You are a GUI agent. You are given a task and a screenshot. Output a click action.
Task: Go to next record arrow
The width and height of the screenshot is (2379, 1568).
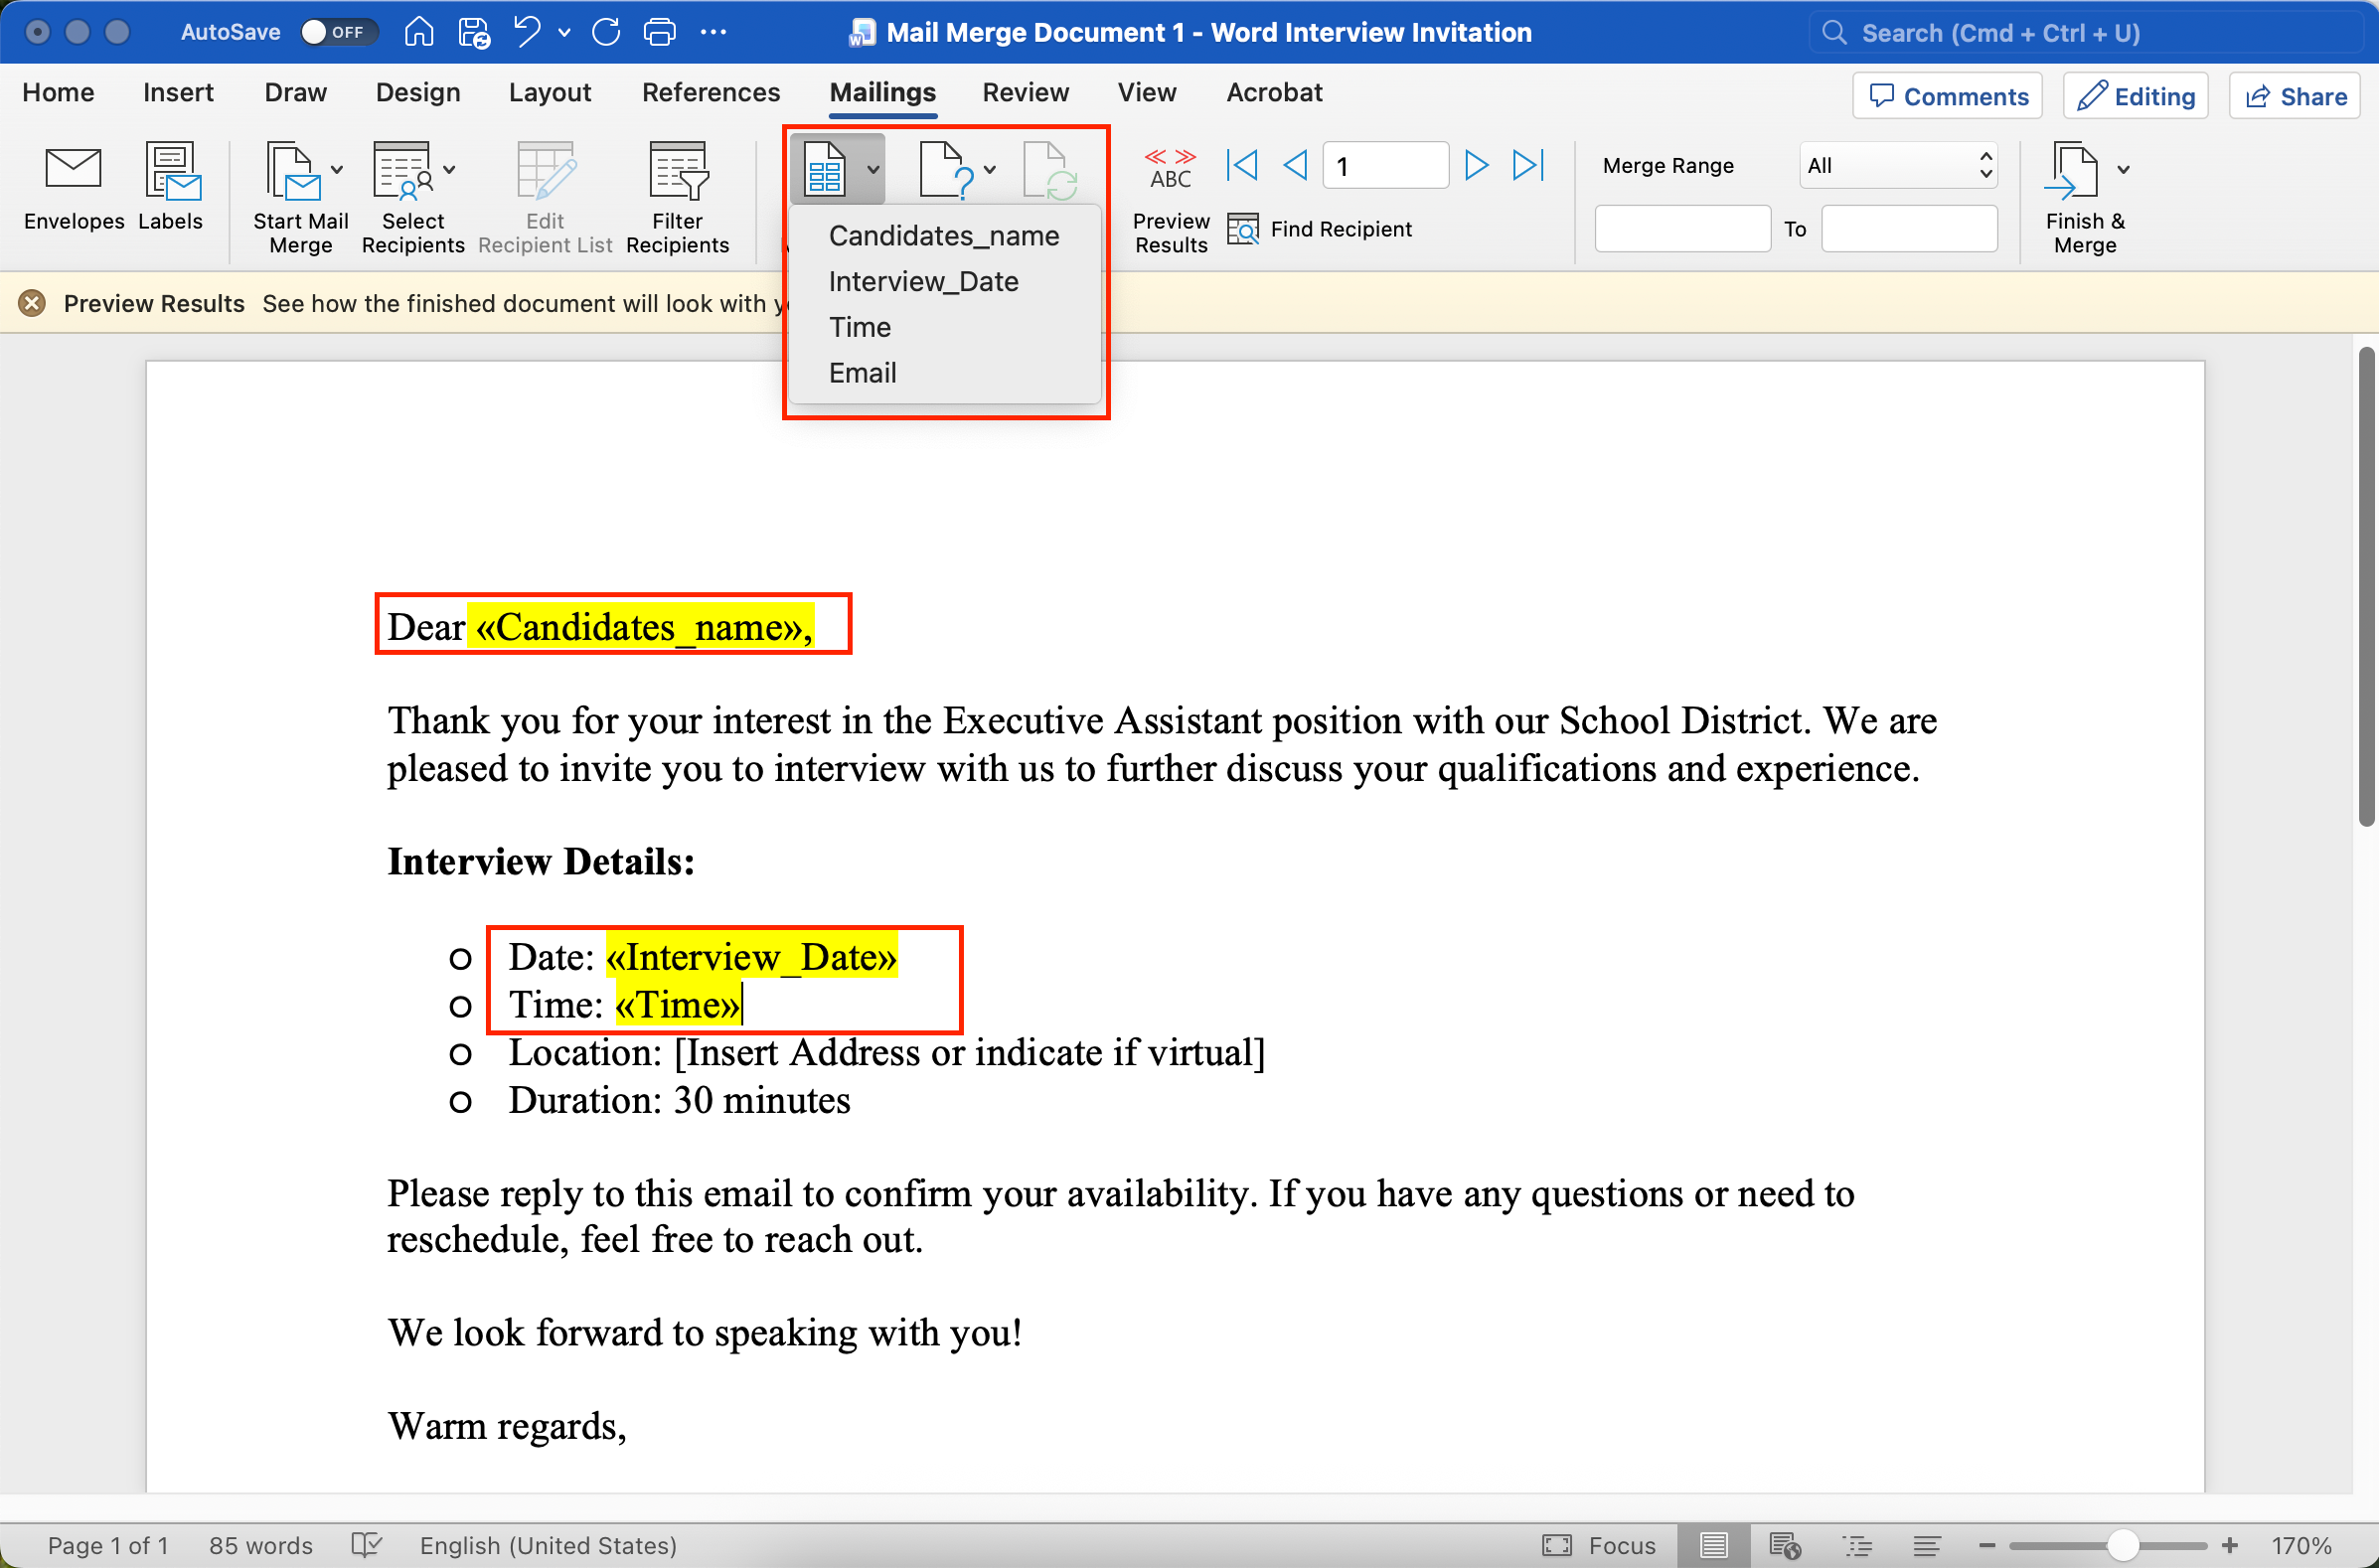[1475, 165]
